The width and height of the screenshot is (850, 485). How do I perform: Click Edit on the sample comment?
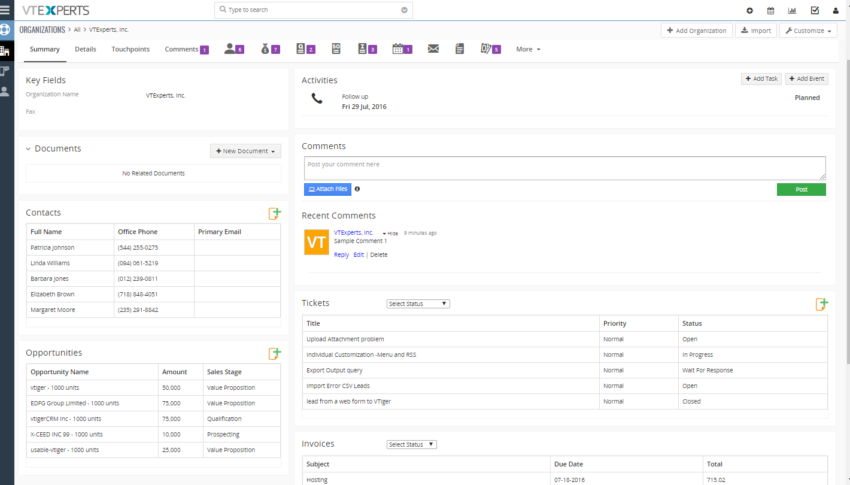[358, 255]
